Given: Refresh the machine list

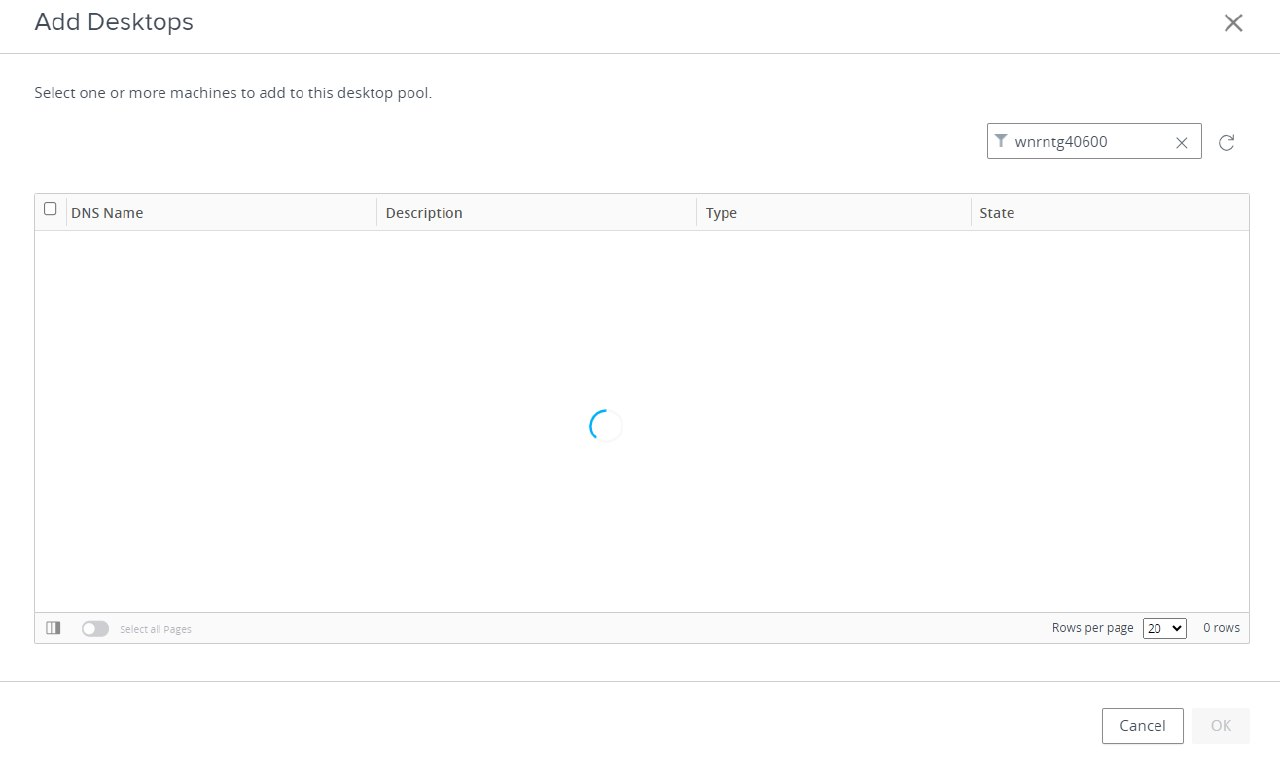Looking at the screenshot, I should click(x=1226, y=143).
